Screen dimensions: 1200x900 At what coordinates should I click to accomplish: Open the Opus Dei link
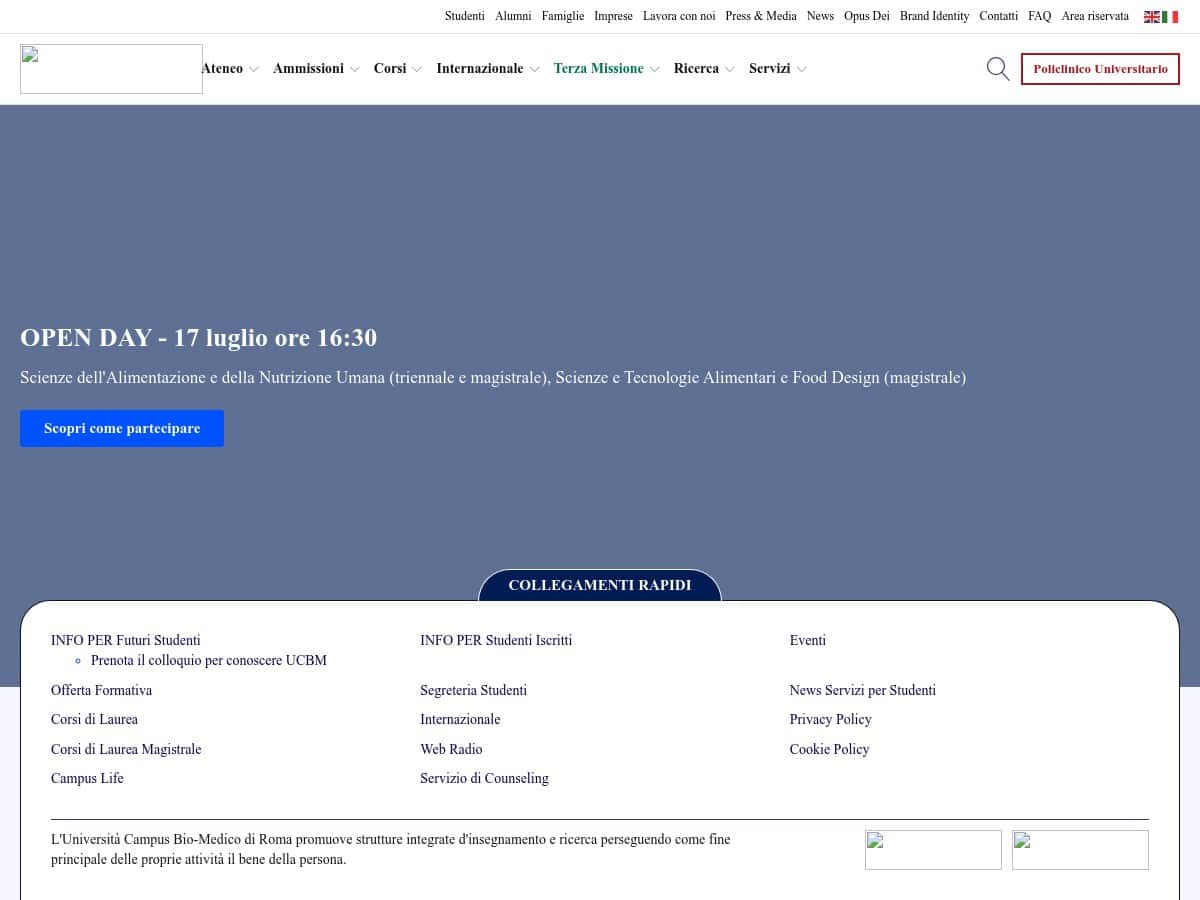click(x=867, y=16)
